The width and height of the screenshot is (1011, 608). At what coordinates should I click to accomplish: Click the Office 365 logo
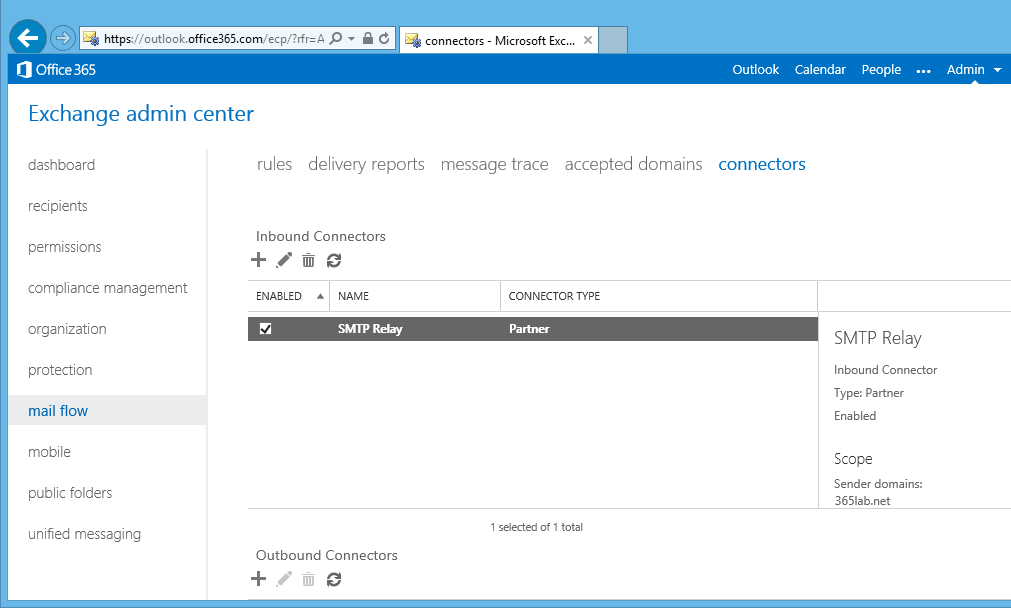57,70
